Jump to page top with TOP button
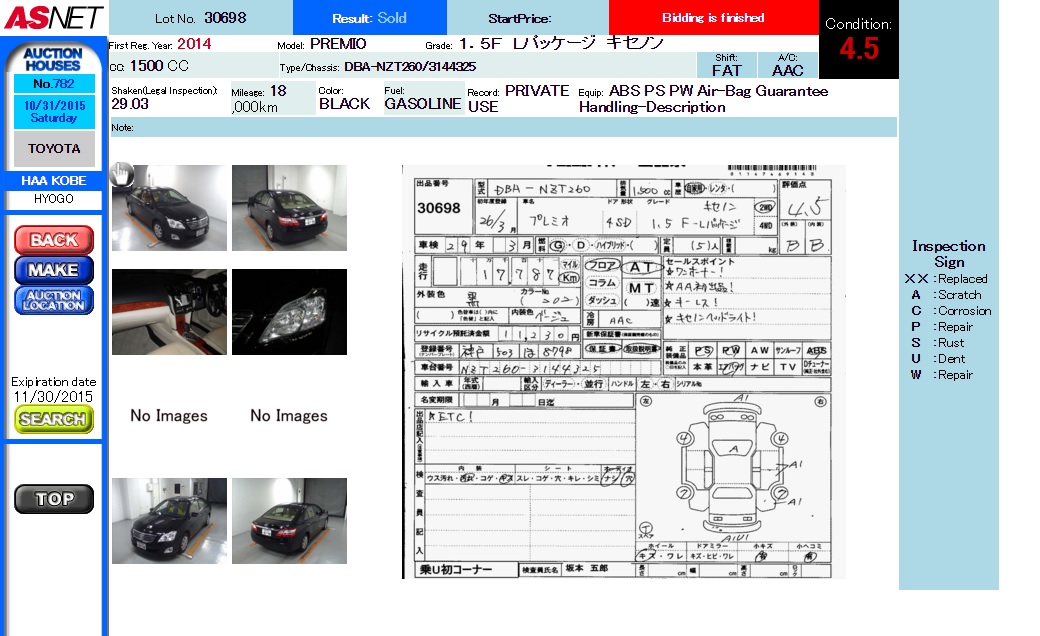The height and width of the screenshot is (636, 1040). coord(53,499)
